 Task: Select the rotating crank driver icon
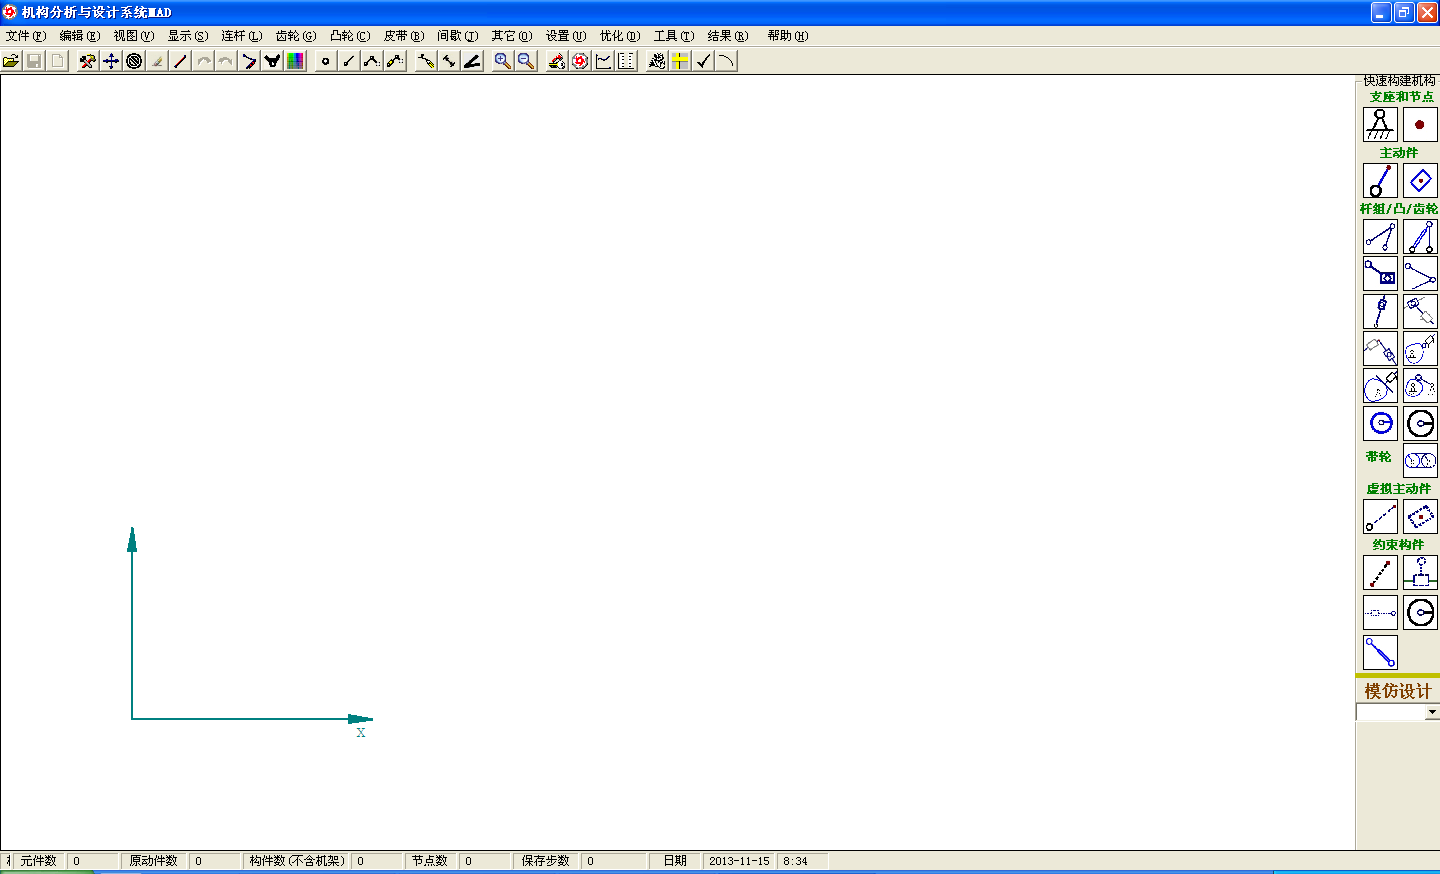[x=1380, y=180]
